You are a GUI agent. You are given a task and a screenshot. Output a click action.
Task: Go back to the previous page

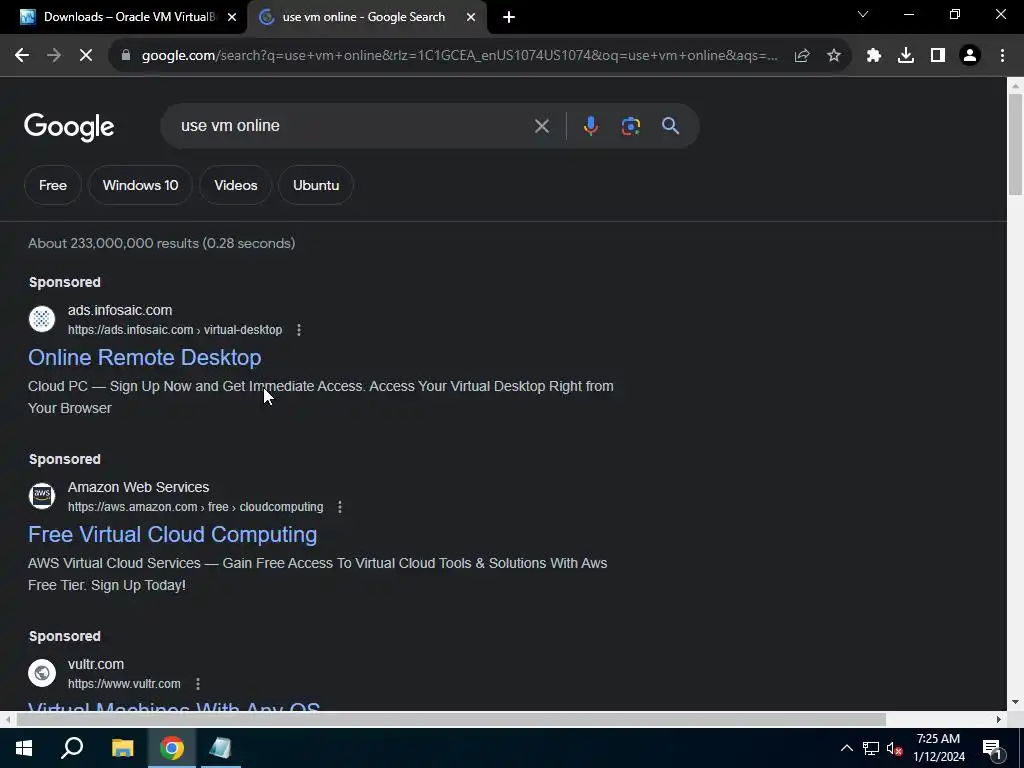pos(22,56)
